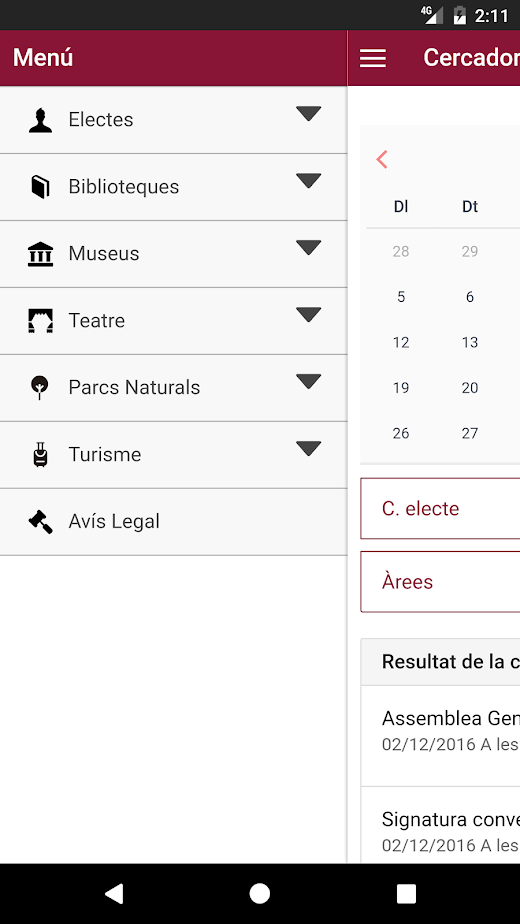Select calendar day 13
This screenshot has height=924, width=520.
point(470,342)
